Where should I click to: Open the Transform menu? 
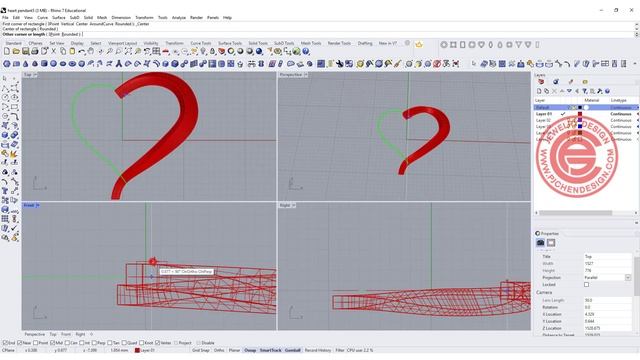(x=144, y=18)
